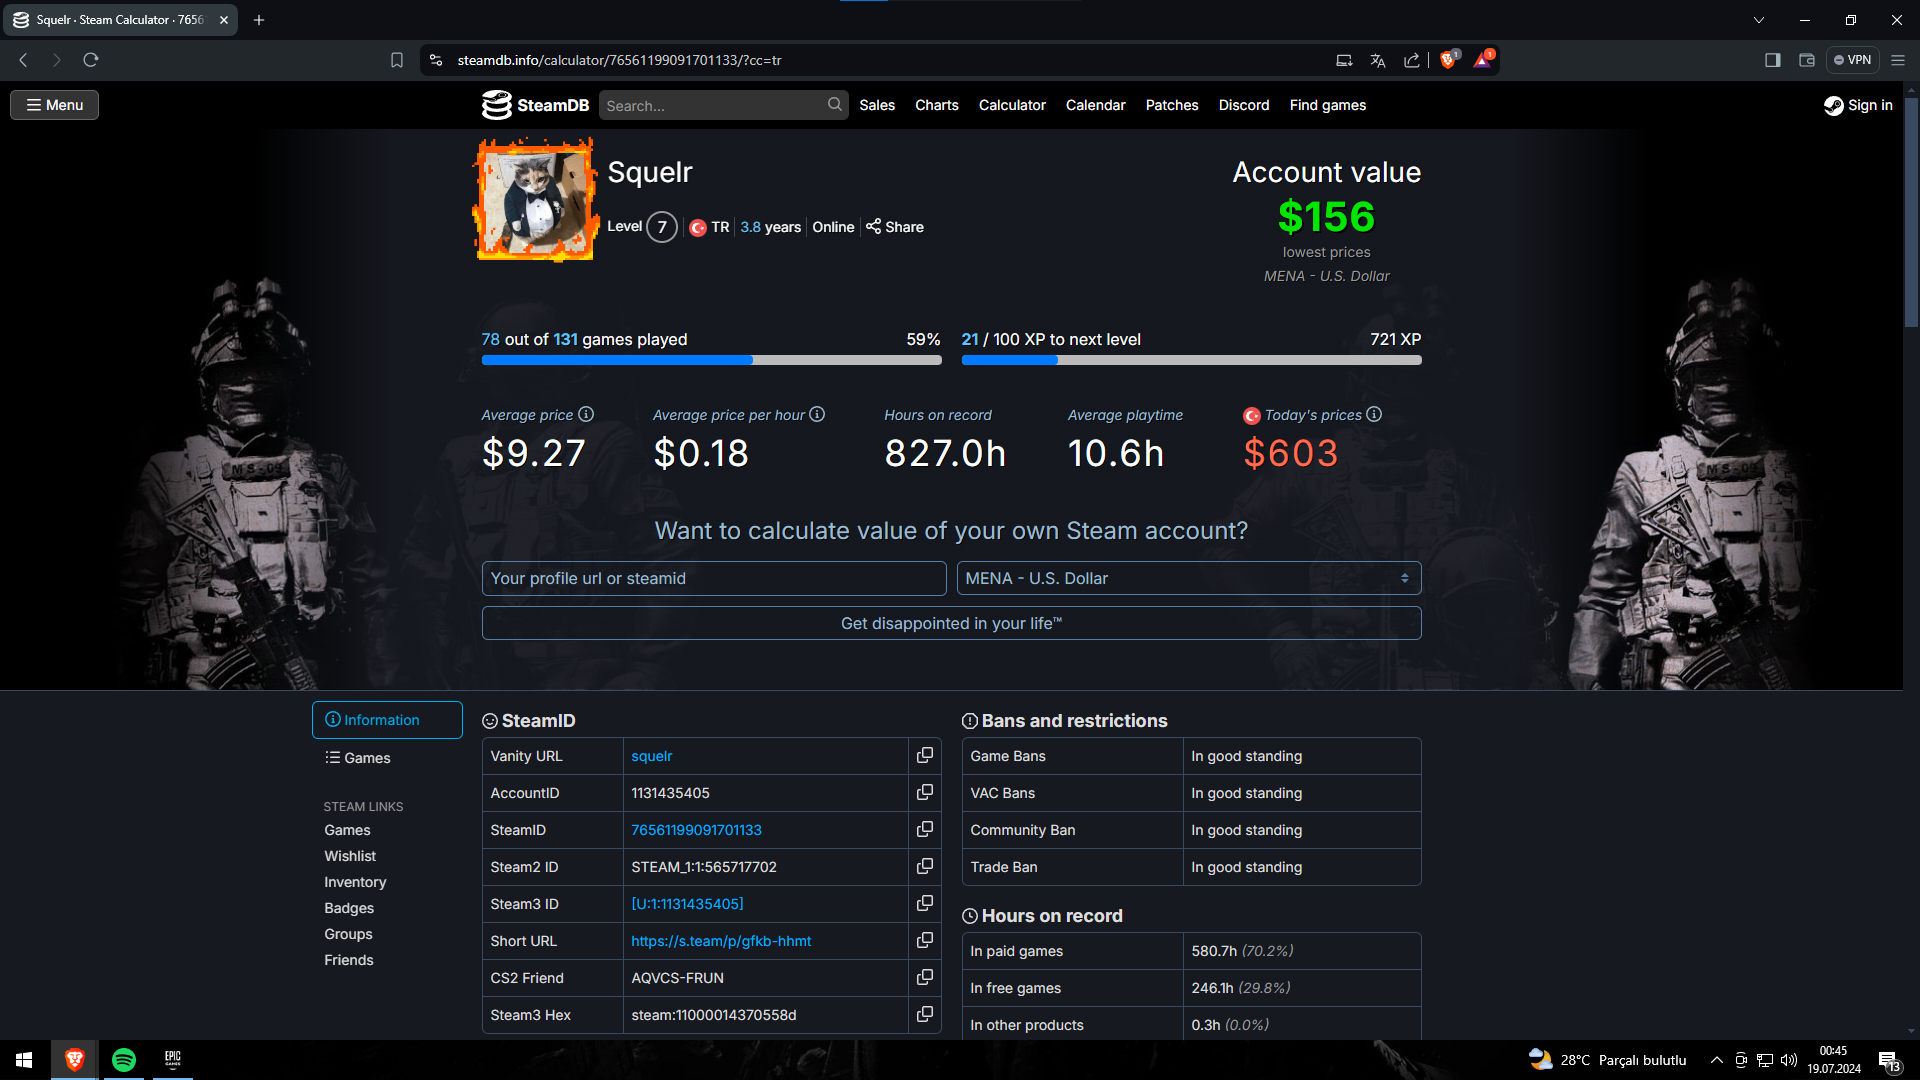1920x1080 pixels.
Task: Open the page translate icon
Action: coord(1378,60)
